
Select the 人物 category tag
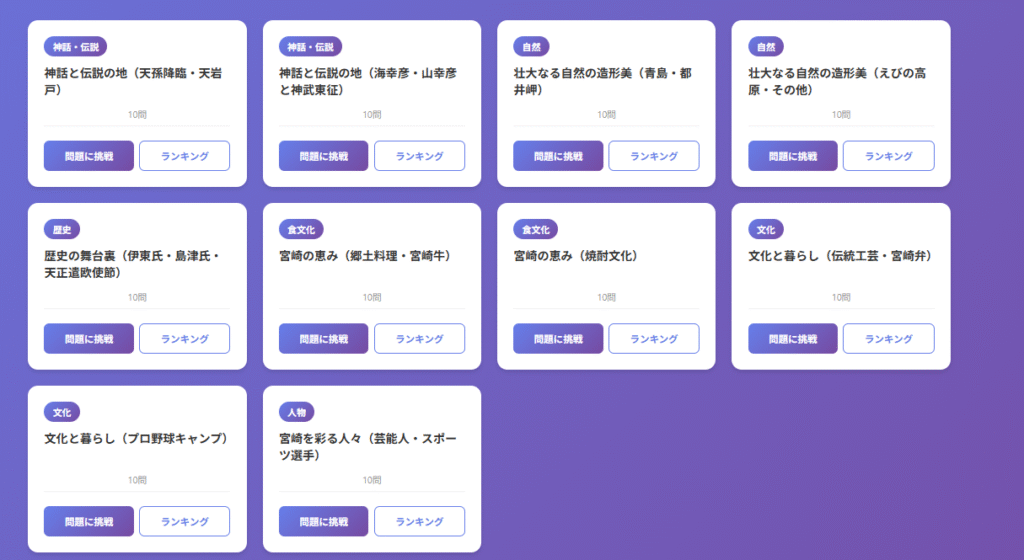click(x=296, y=412)
